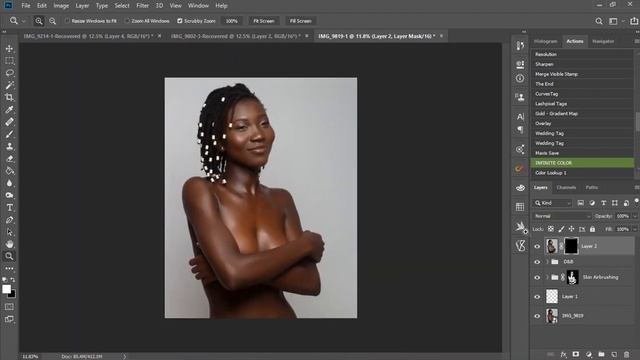Select the Magic Wand tool

(9, 85)
